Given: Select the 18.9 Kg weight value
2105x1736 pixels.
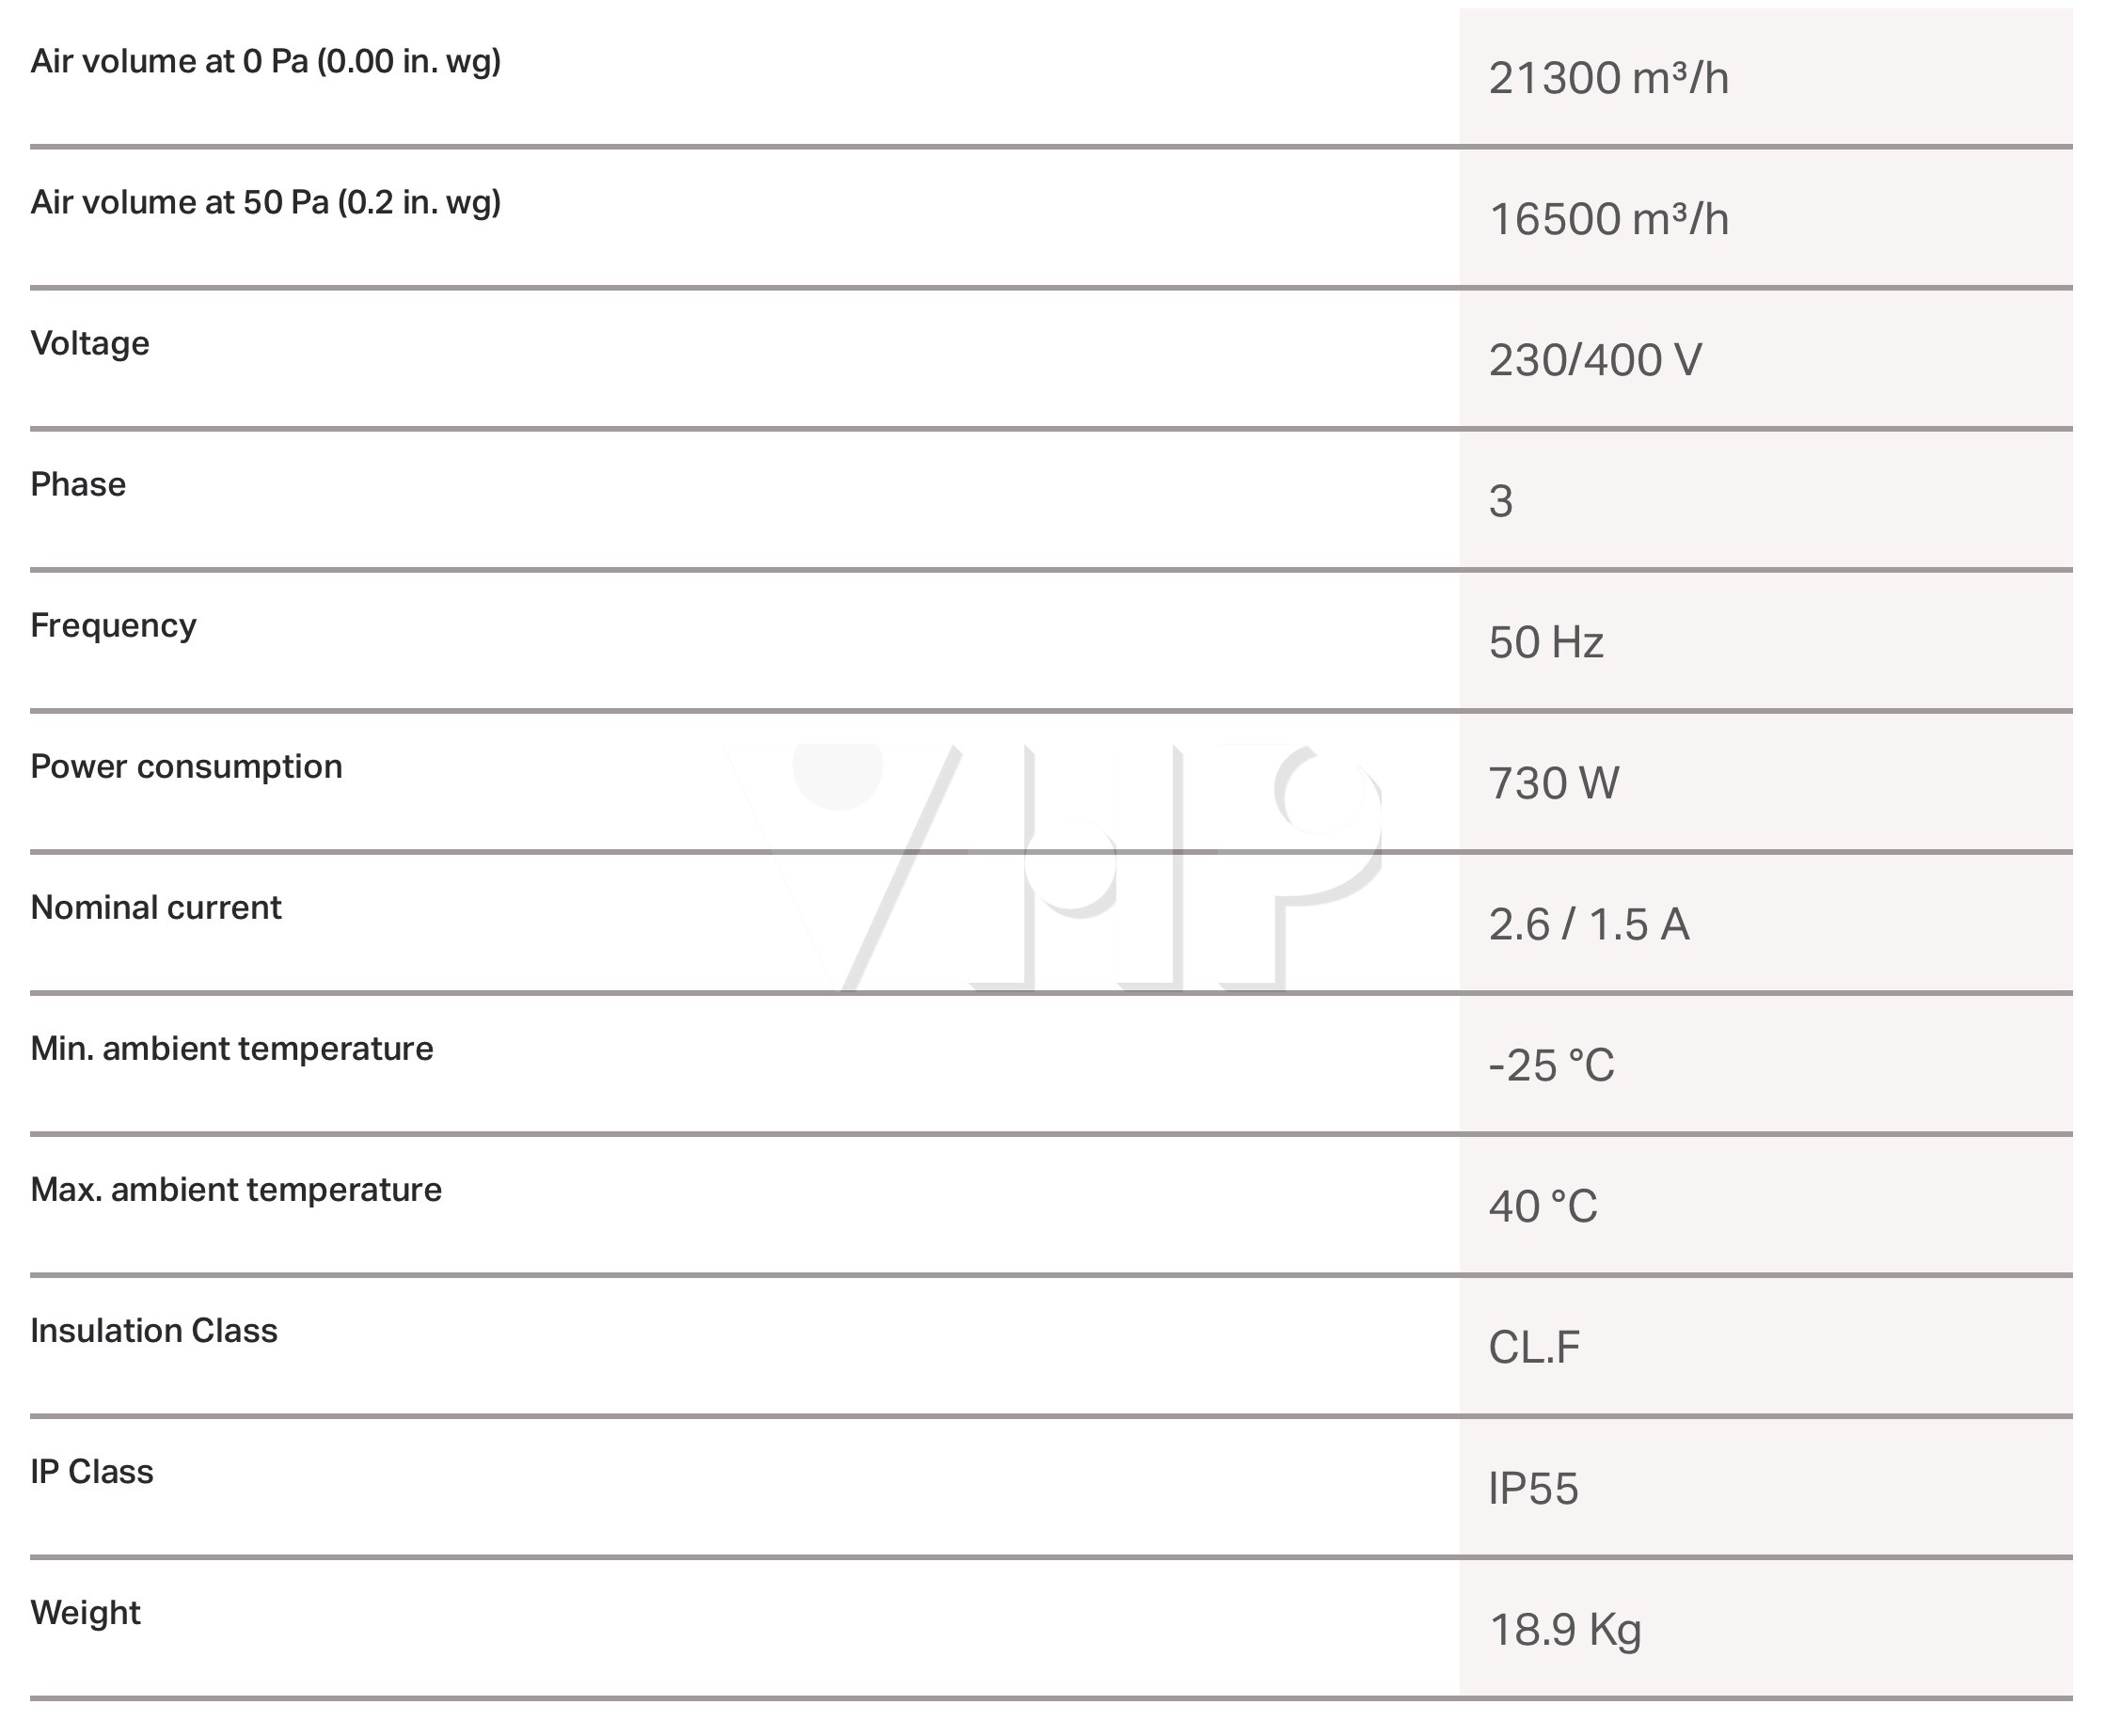Looking at the screenshot, I should pos(1565,1630).
